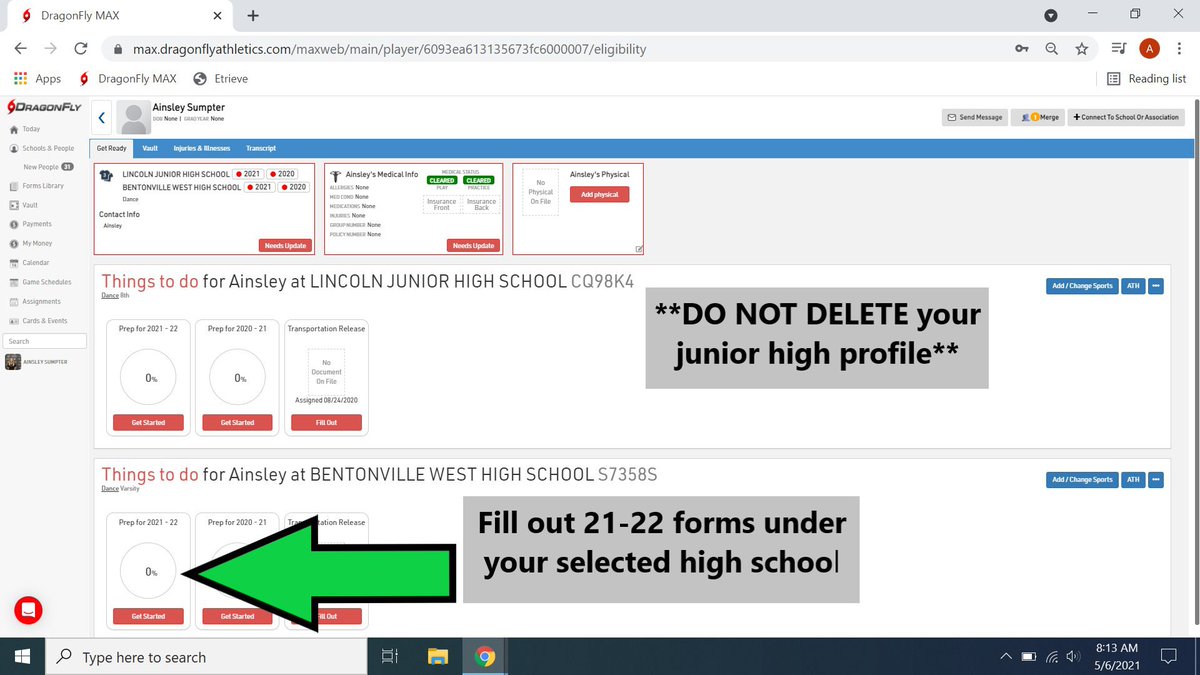Open the Assignments sidebar item
This screenshot has width=1200, height=675.
point(34,301)
